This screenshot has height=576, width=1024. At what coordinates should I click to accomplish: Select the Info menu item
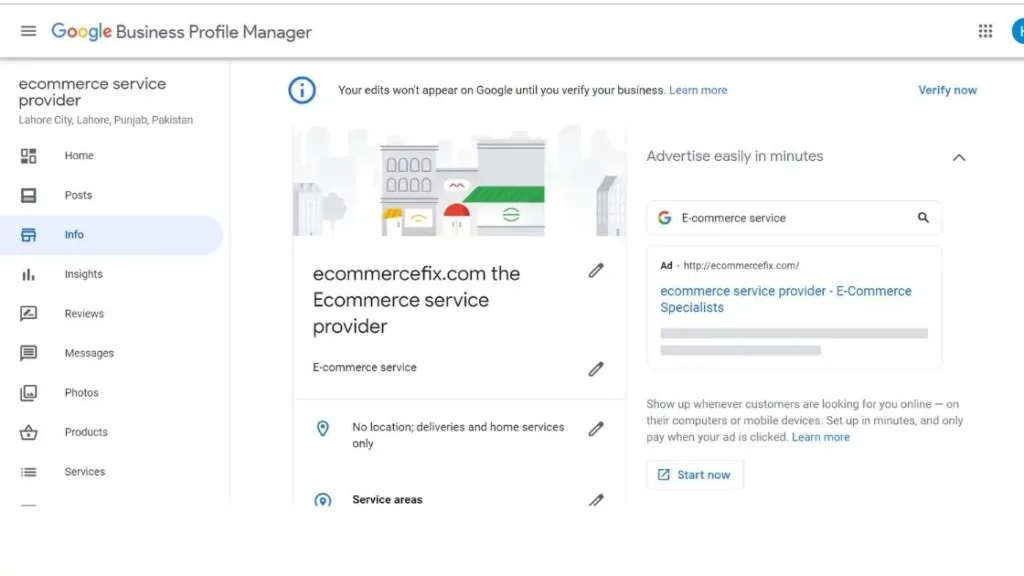coord(111,235)
